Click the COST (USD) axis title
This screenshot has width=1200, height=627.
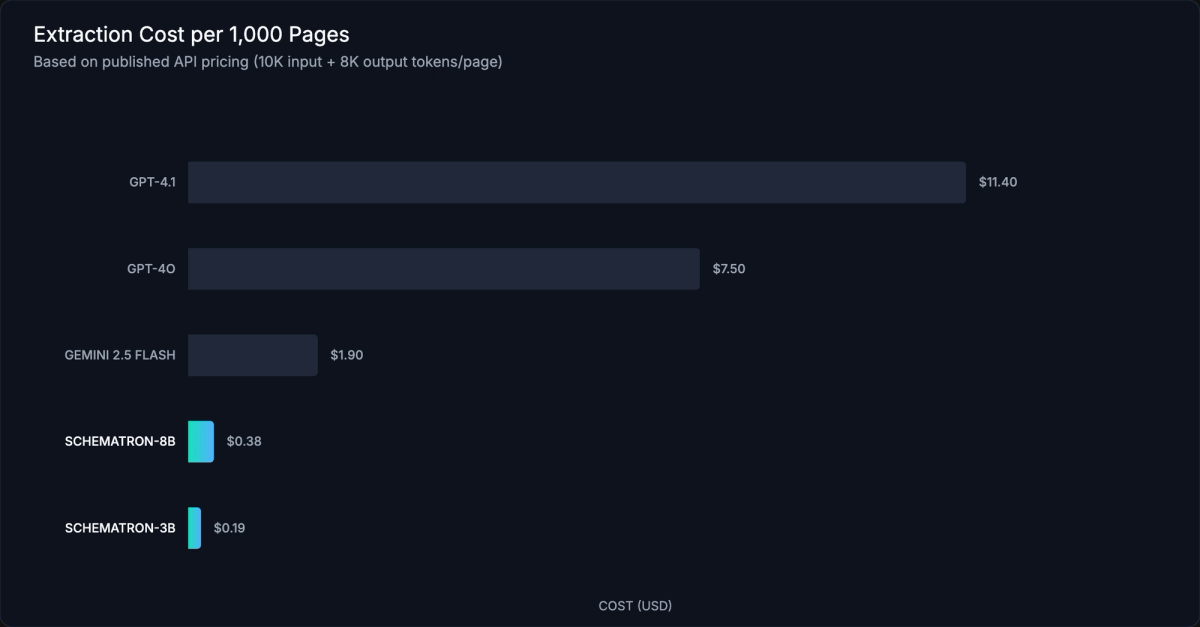[x=635, y=605]
